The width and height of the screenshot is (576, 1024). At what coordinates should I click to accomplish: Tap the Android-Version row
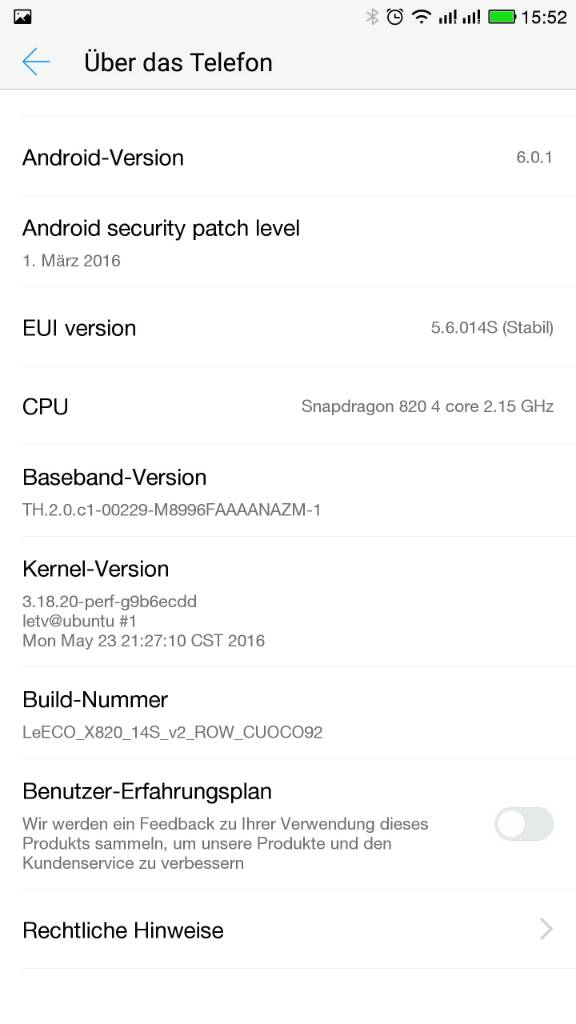288,157
